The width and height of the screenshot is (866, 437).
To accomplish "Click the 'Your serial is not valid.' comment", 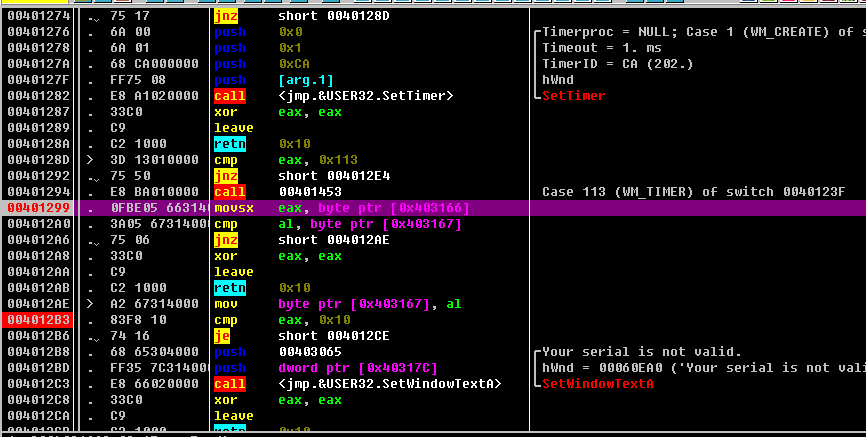I will pos(642,352).
